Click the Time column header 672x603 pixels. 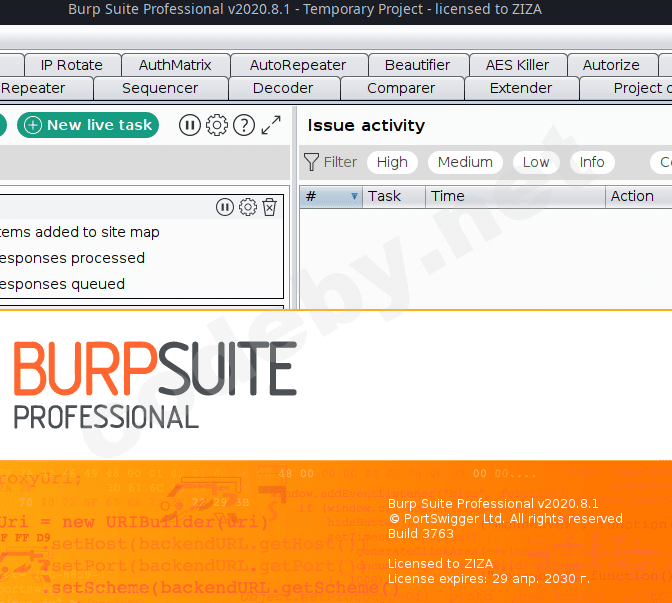(515, 197)
